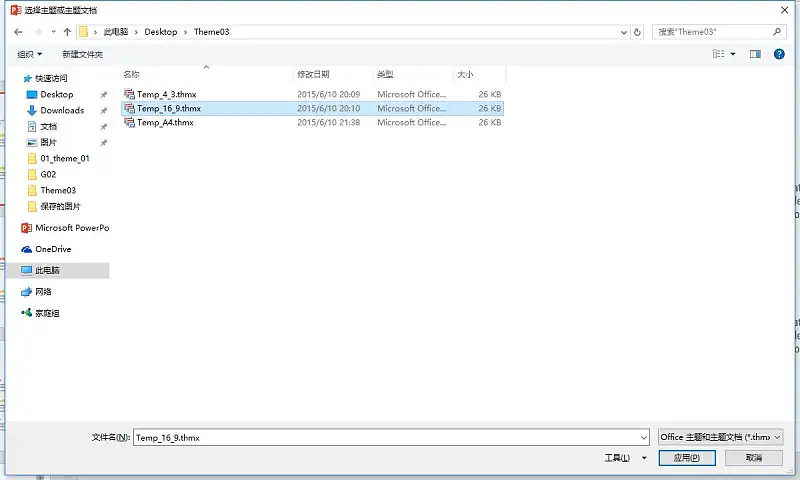This screenshot has width=800, height=480.
Task: Select the 网络 (Network) sidebar item
Action: click(43, 292)
